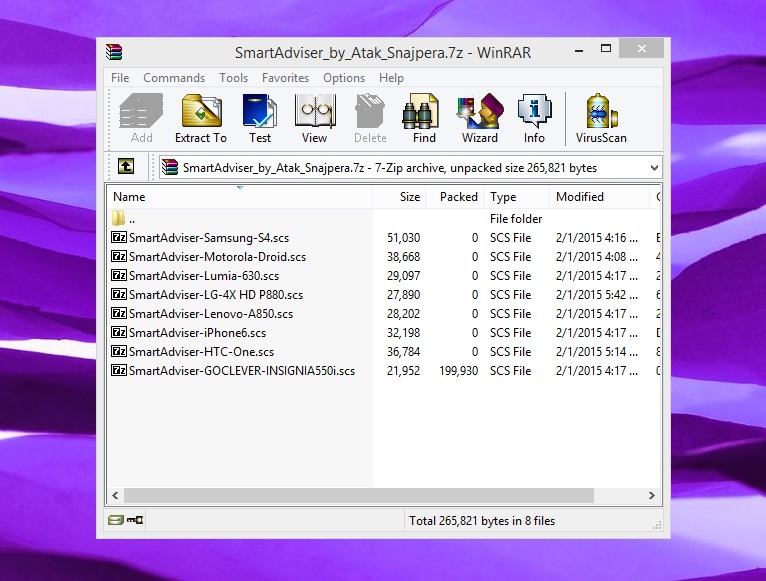Select the parent folder '..' icon

(x=119, y=218)
